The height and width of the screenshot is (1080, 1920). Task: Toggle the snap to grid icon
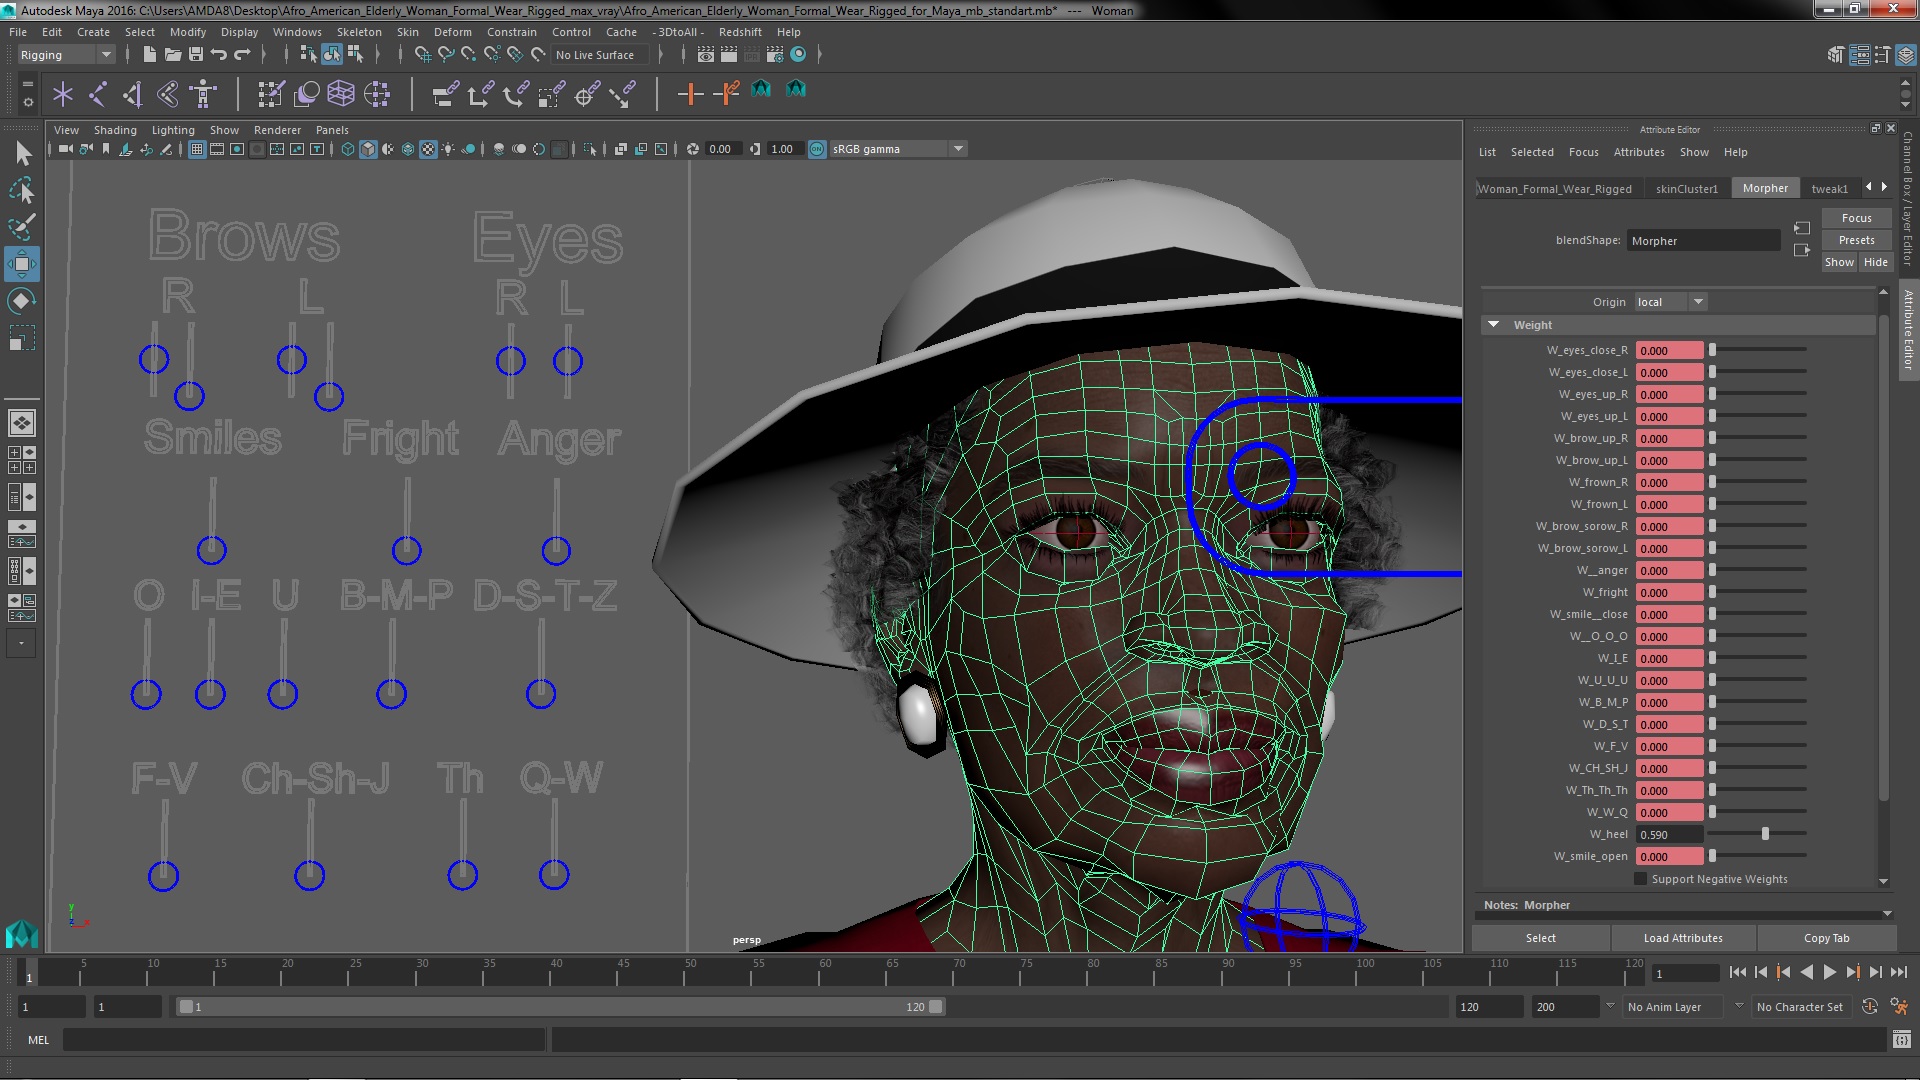[x=422, y=54]
